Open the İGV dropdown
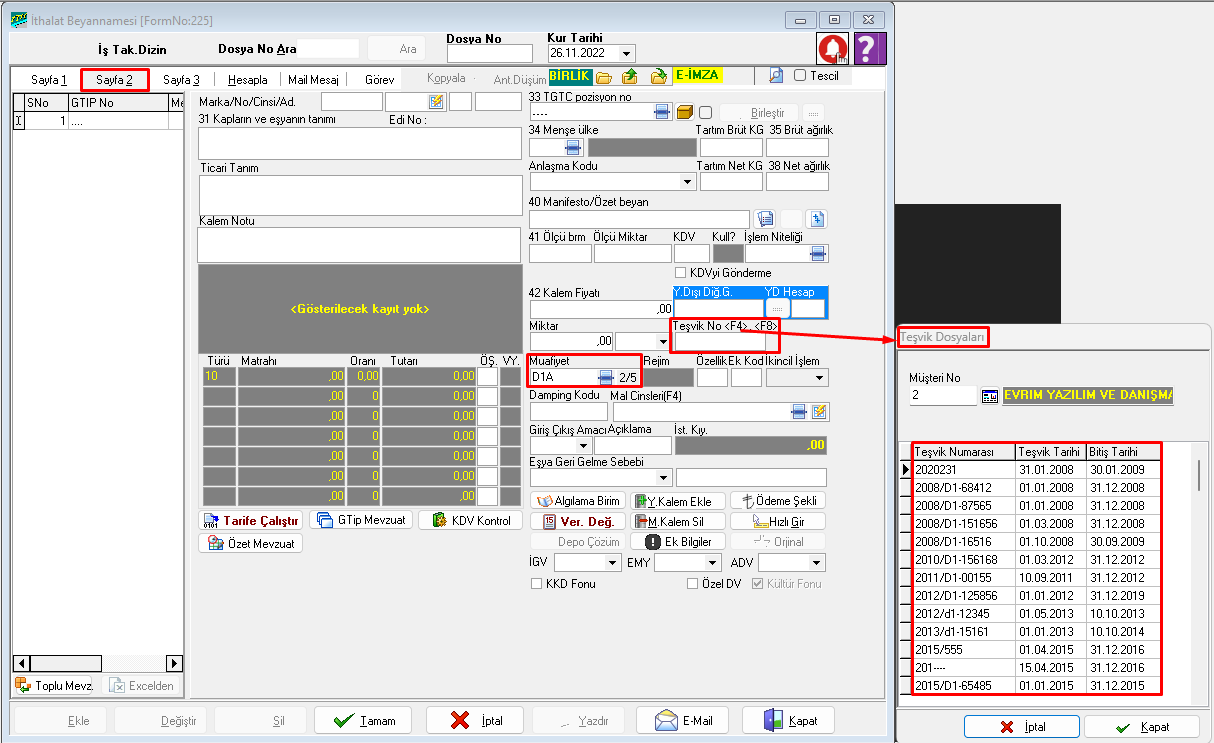Screen dimensions: 1214x743 [x=613, y=563]
